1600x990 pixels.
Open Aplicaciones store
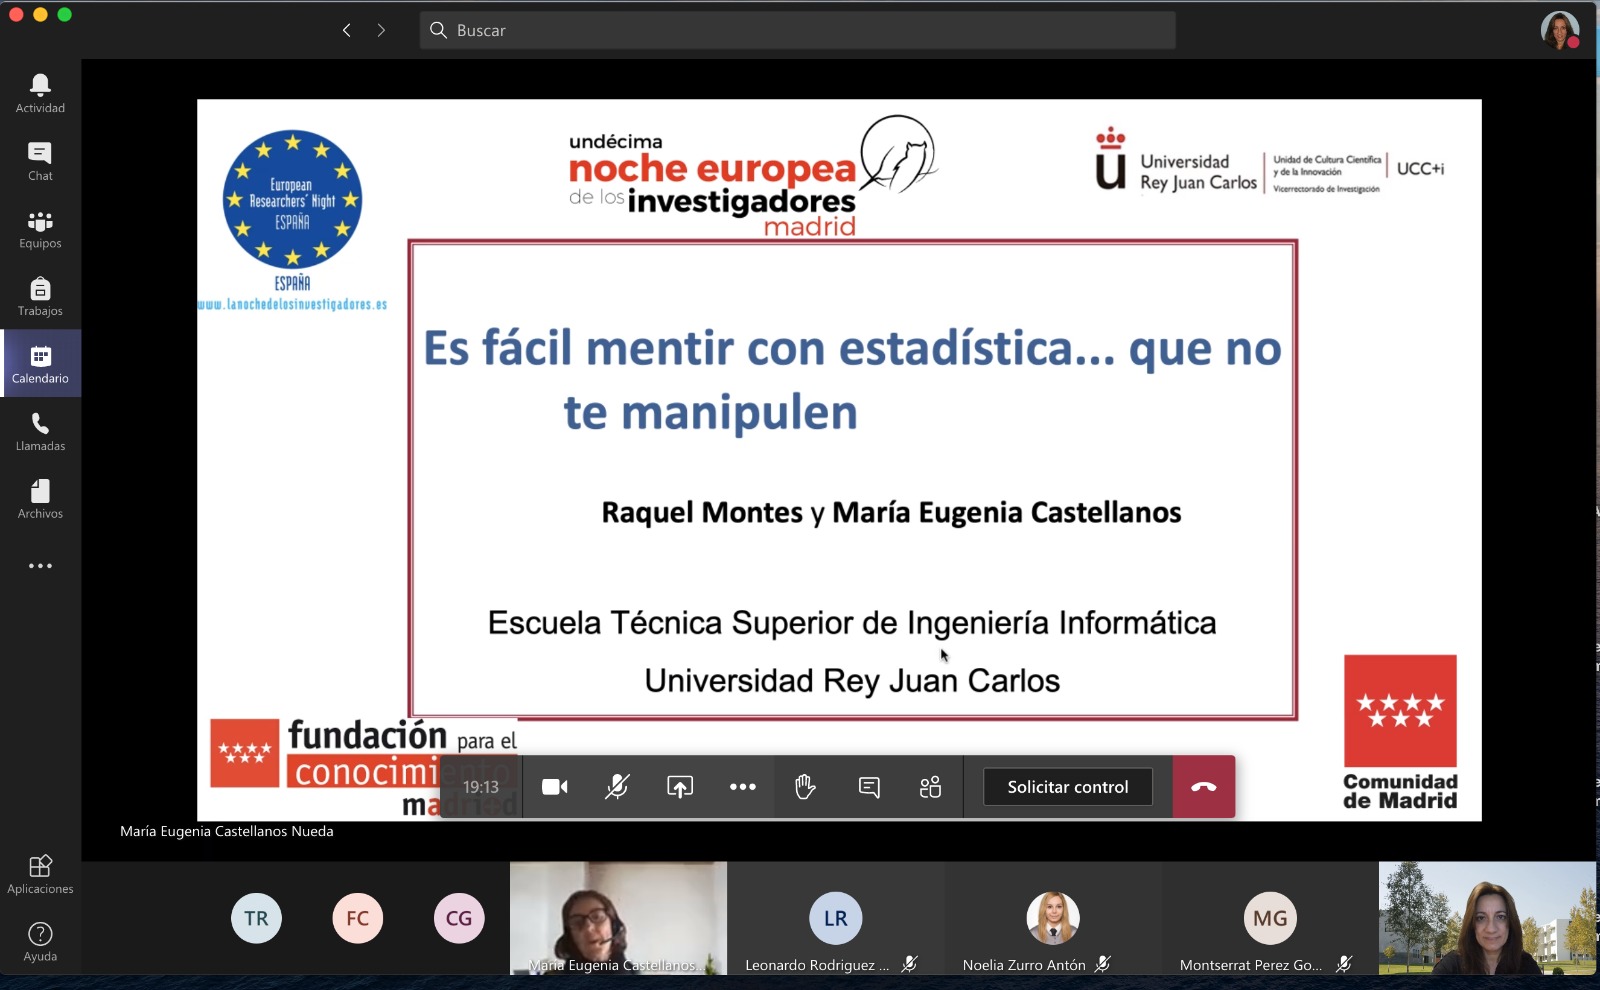pyautogui.click(x=40, y=874)
